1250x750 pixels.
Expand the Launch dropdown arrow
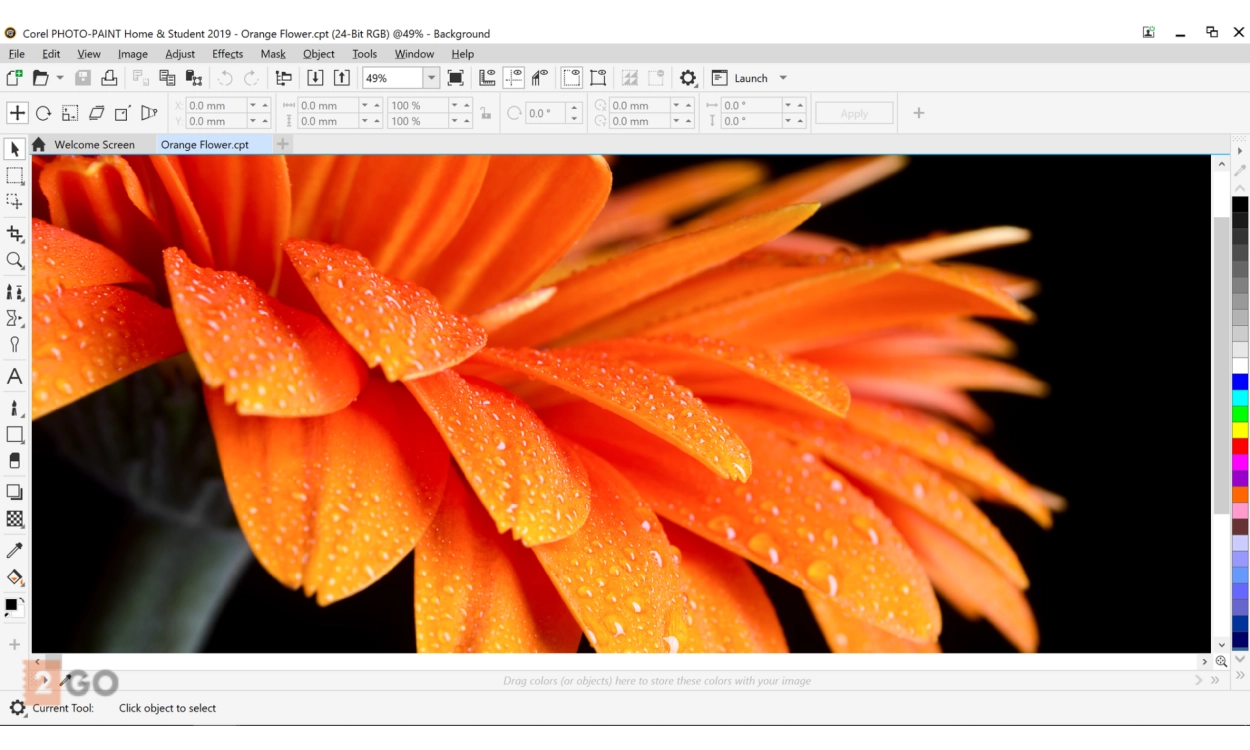click(783, 78)
